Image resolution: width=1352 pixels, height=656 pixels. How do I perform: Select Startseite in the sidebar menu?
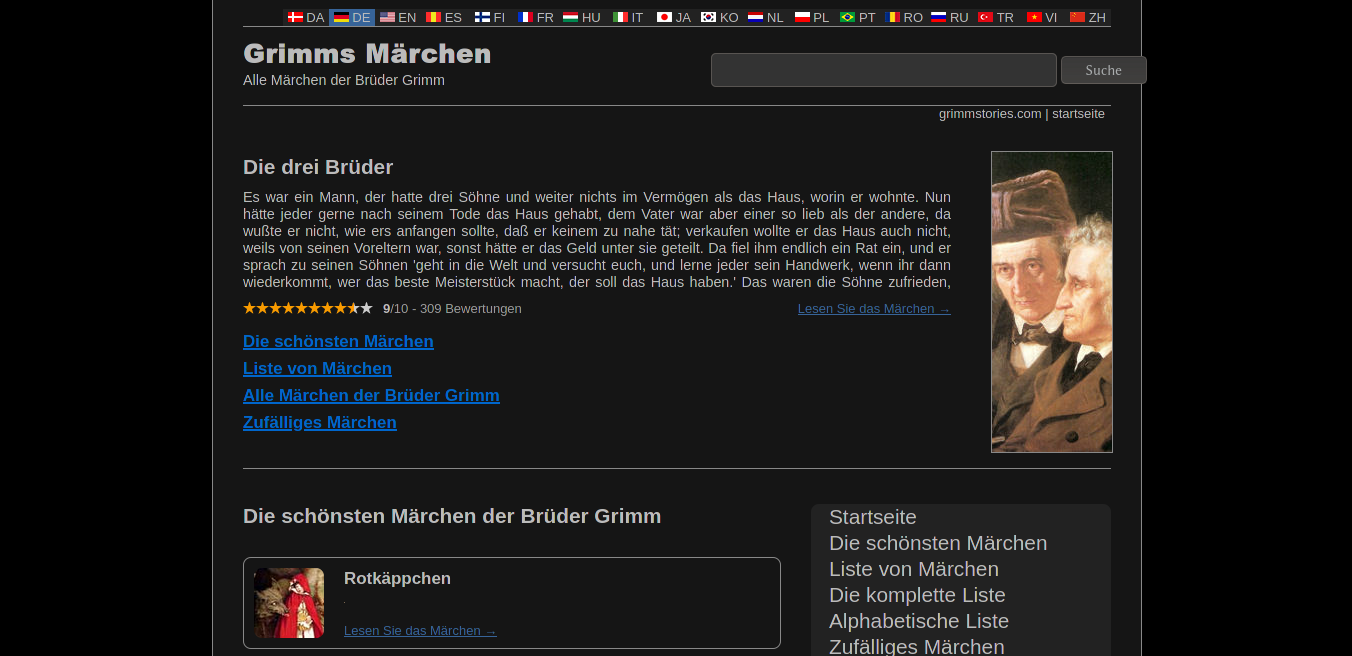tap(873, 517)
